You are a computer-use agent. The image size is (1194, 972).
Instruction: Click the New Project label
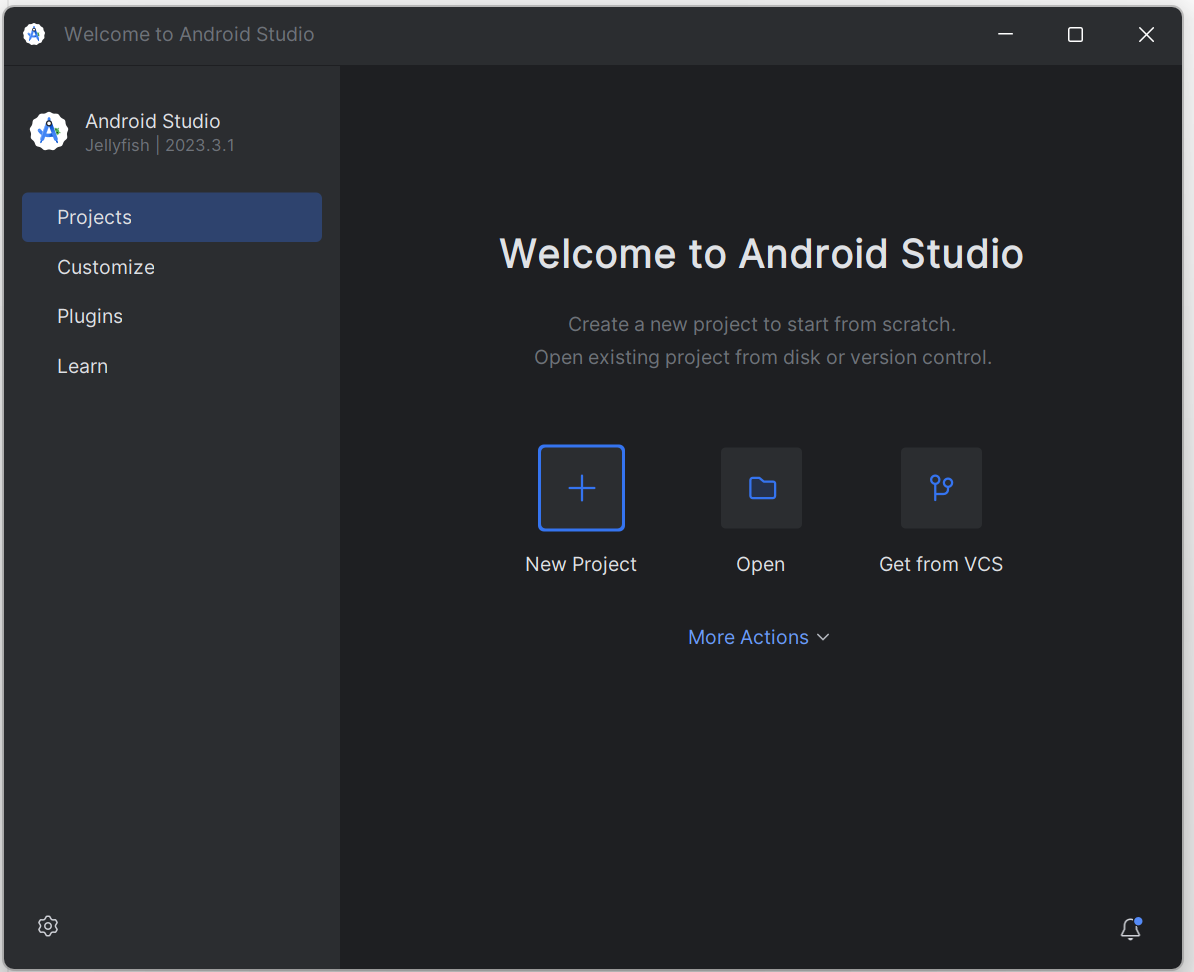tap(581, 564)
